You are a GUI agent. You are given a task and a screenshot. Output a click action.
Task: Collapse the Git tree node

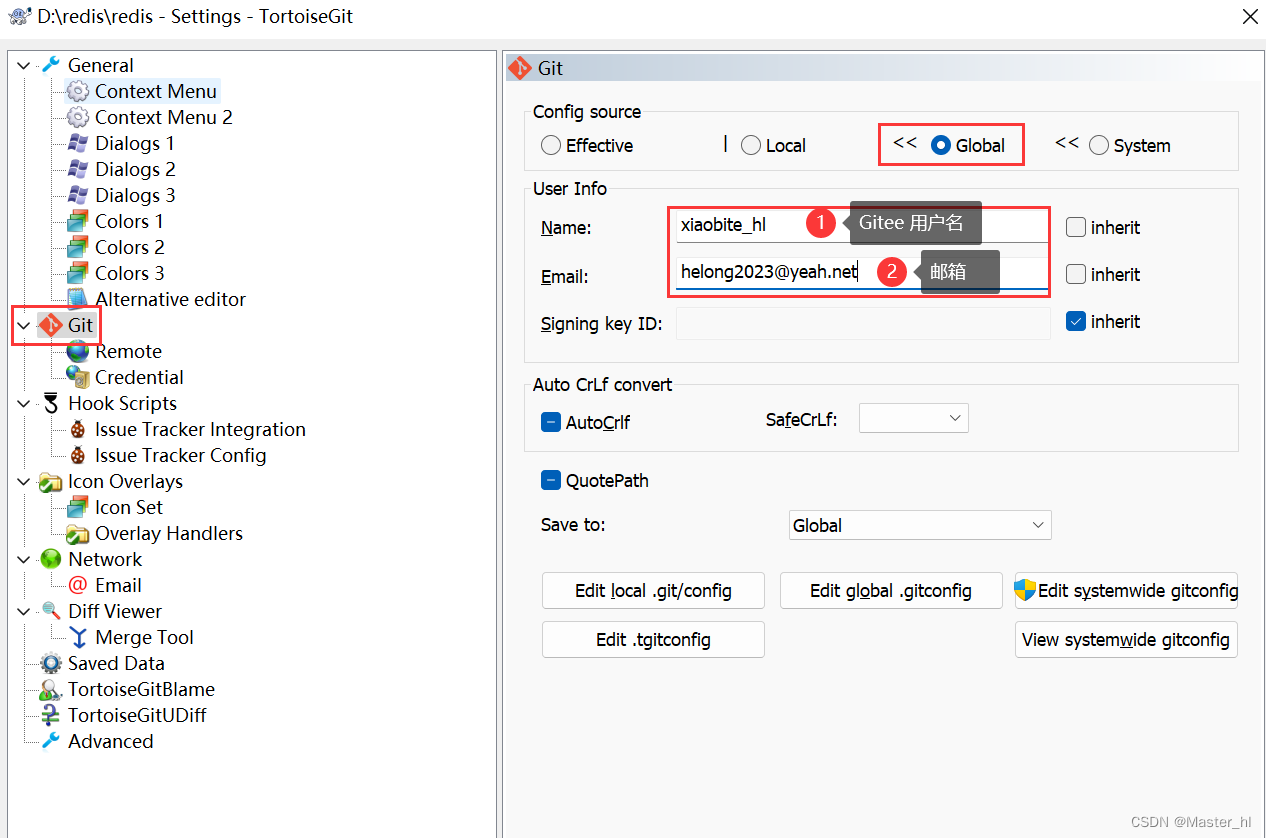24,325
